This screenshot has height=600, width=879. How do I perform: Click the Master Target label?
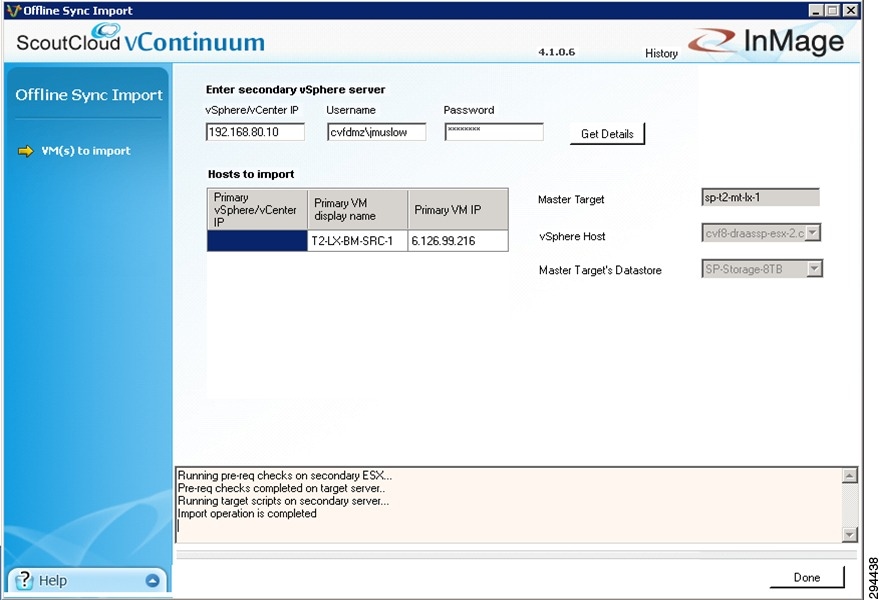pyautogui.click(x=571, y=200)
